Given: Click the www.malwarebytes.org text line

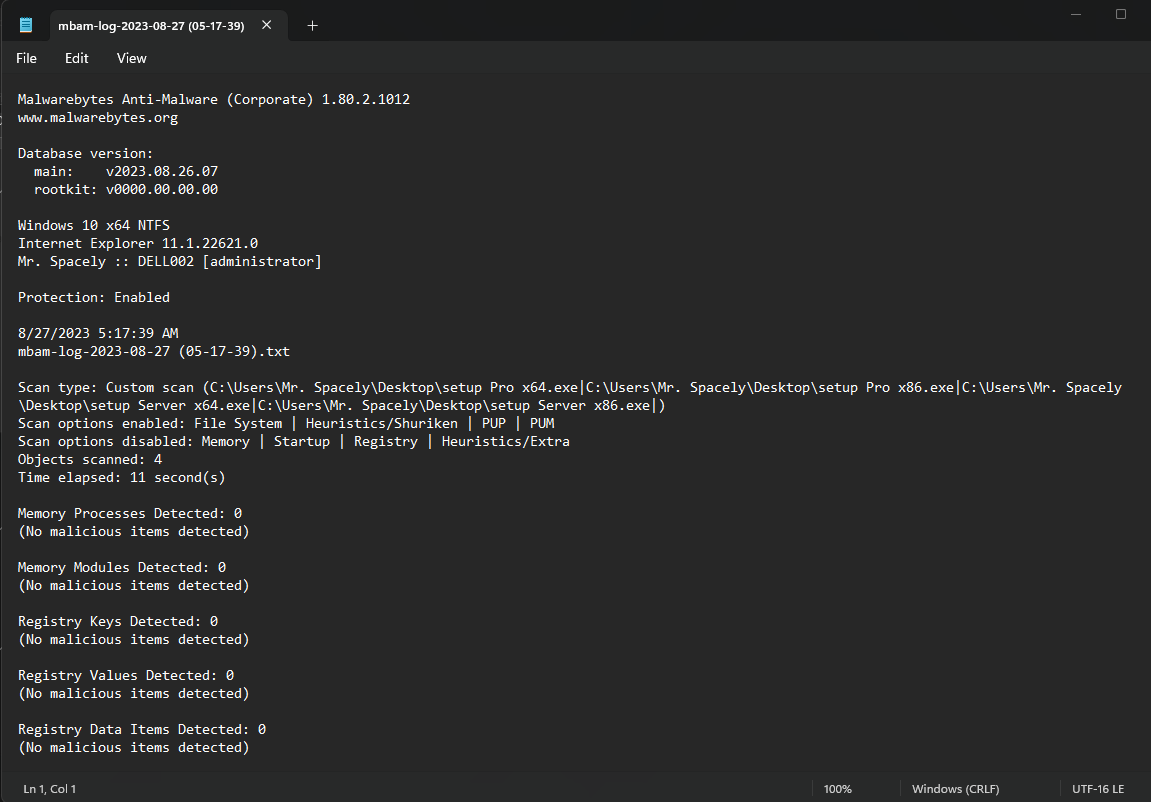Looking at the screenshot, I should [x=98, y=117].
